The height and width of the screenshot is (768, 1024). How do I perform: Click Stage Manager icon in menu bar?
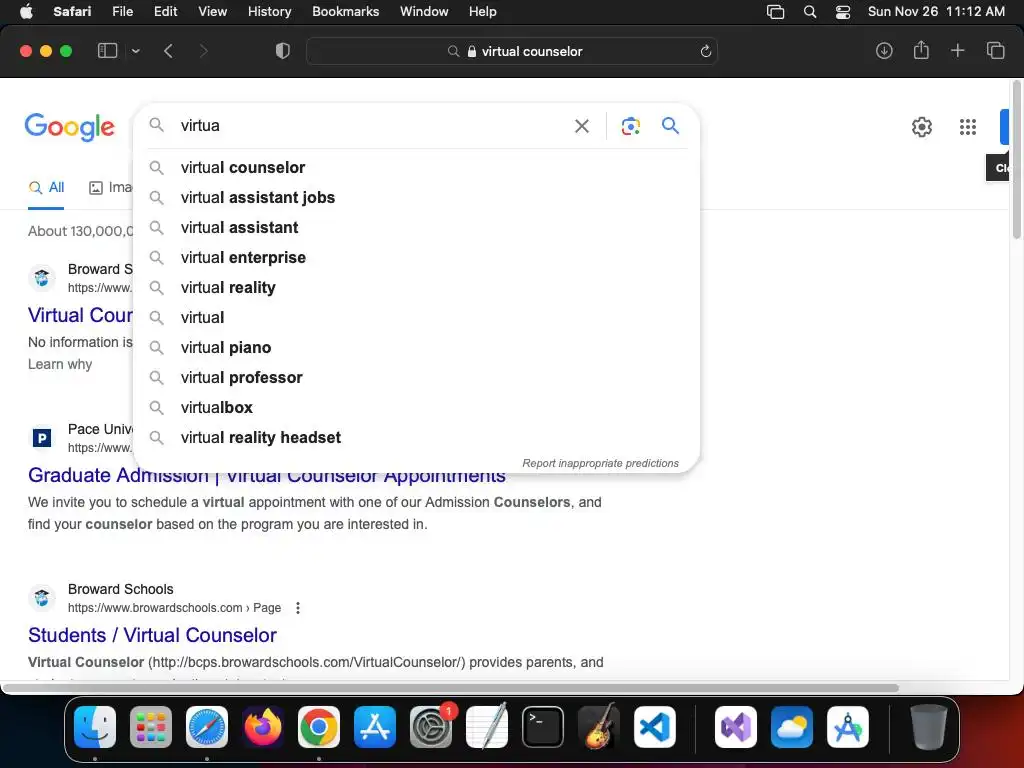click(x=775, y=12)
